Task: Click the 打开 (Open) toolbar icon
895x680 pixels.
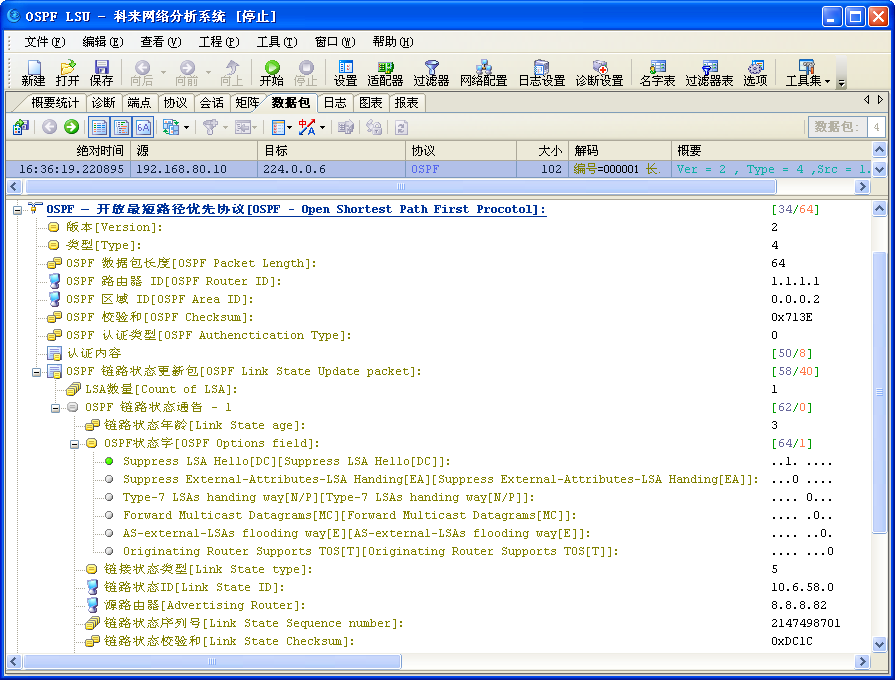Action: click(x=67, y=72)
